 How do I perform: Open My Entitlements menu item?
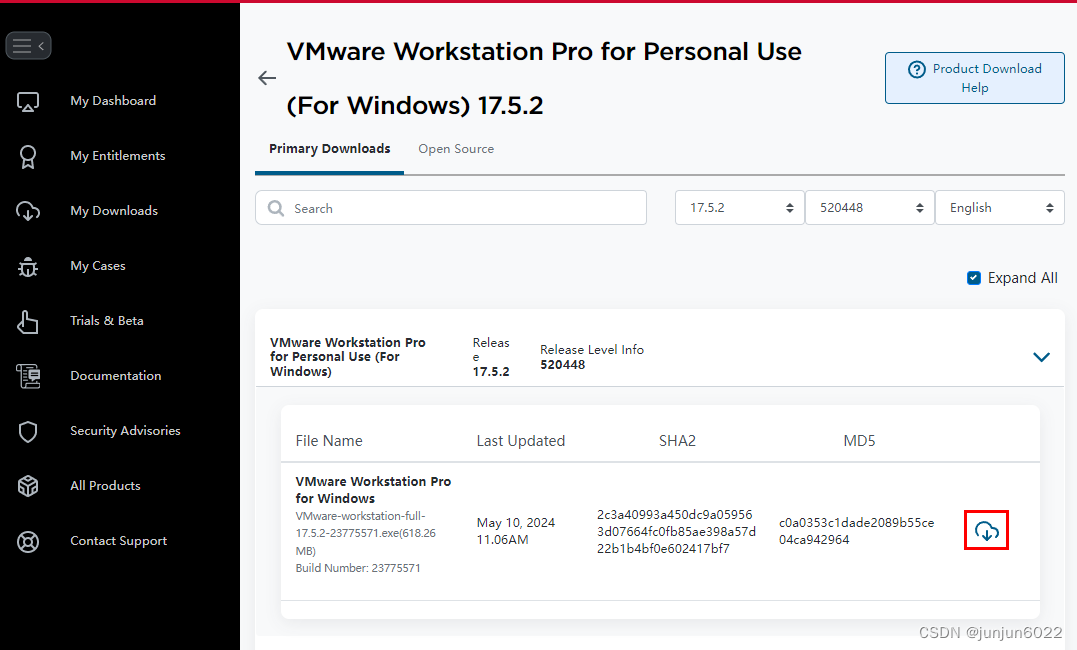(117, 156)
